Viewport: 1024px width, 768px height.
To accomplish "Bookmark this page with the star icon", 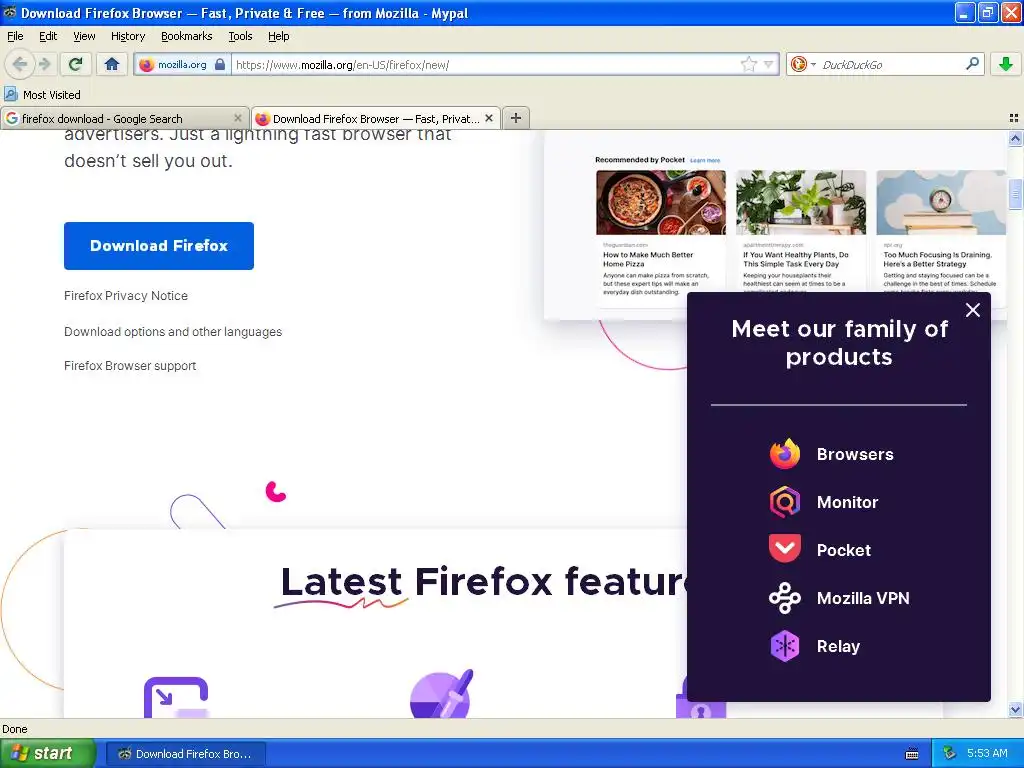I will (x=748, y=64).
